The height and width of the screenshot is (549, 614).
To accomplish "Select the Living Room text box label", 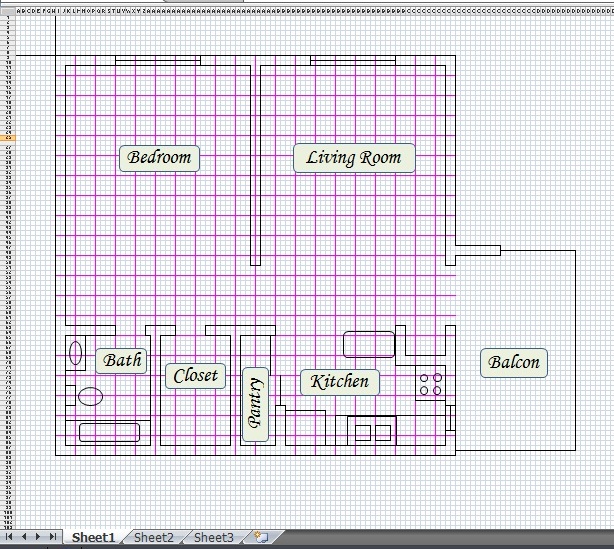I will (x=354, y=158).
